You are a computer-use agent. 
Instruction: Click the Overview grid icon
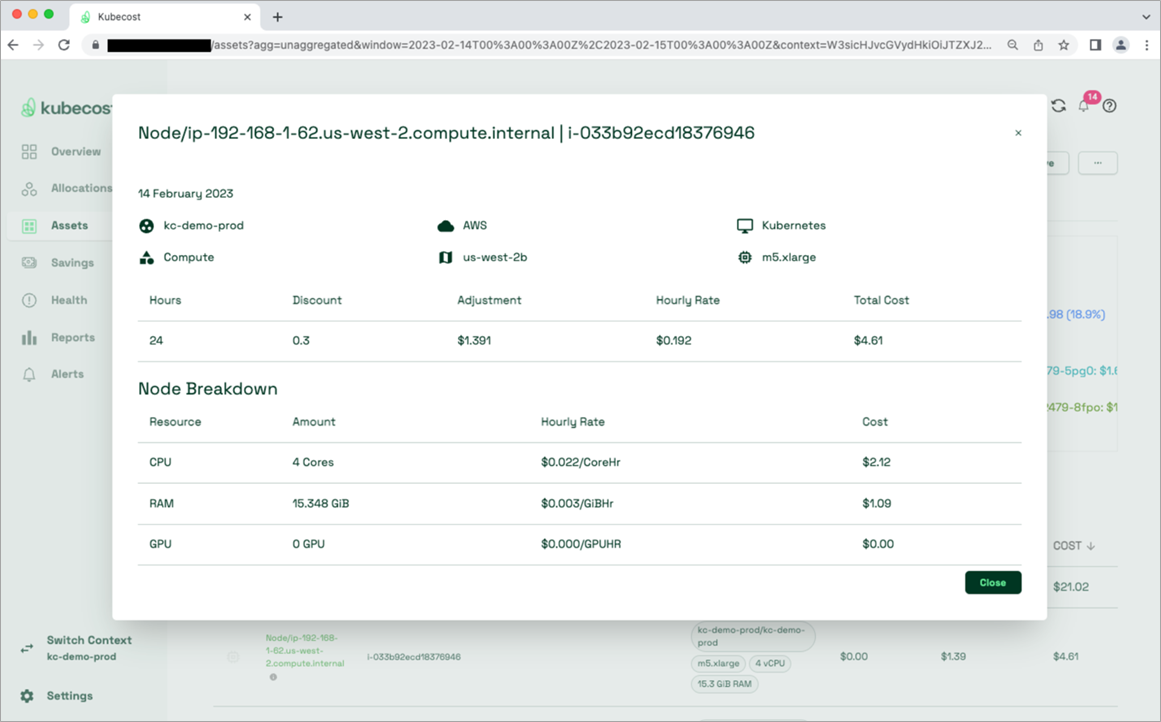tap(29, 152)
